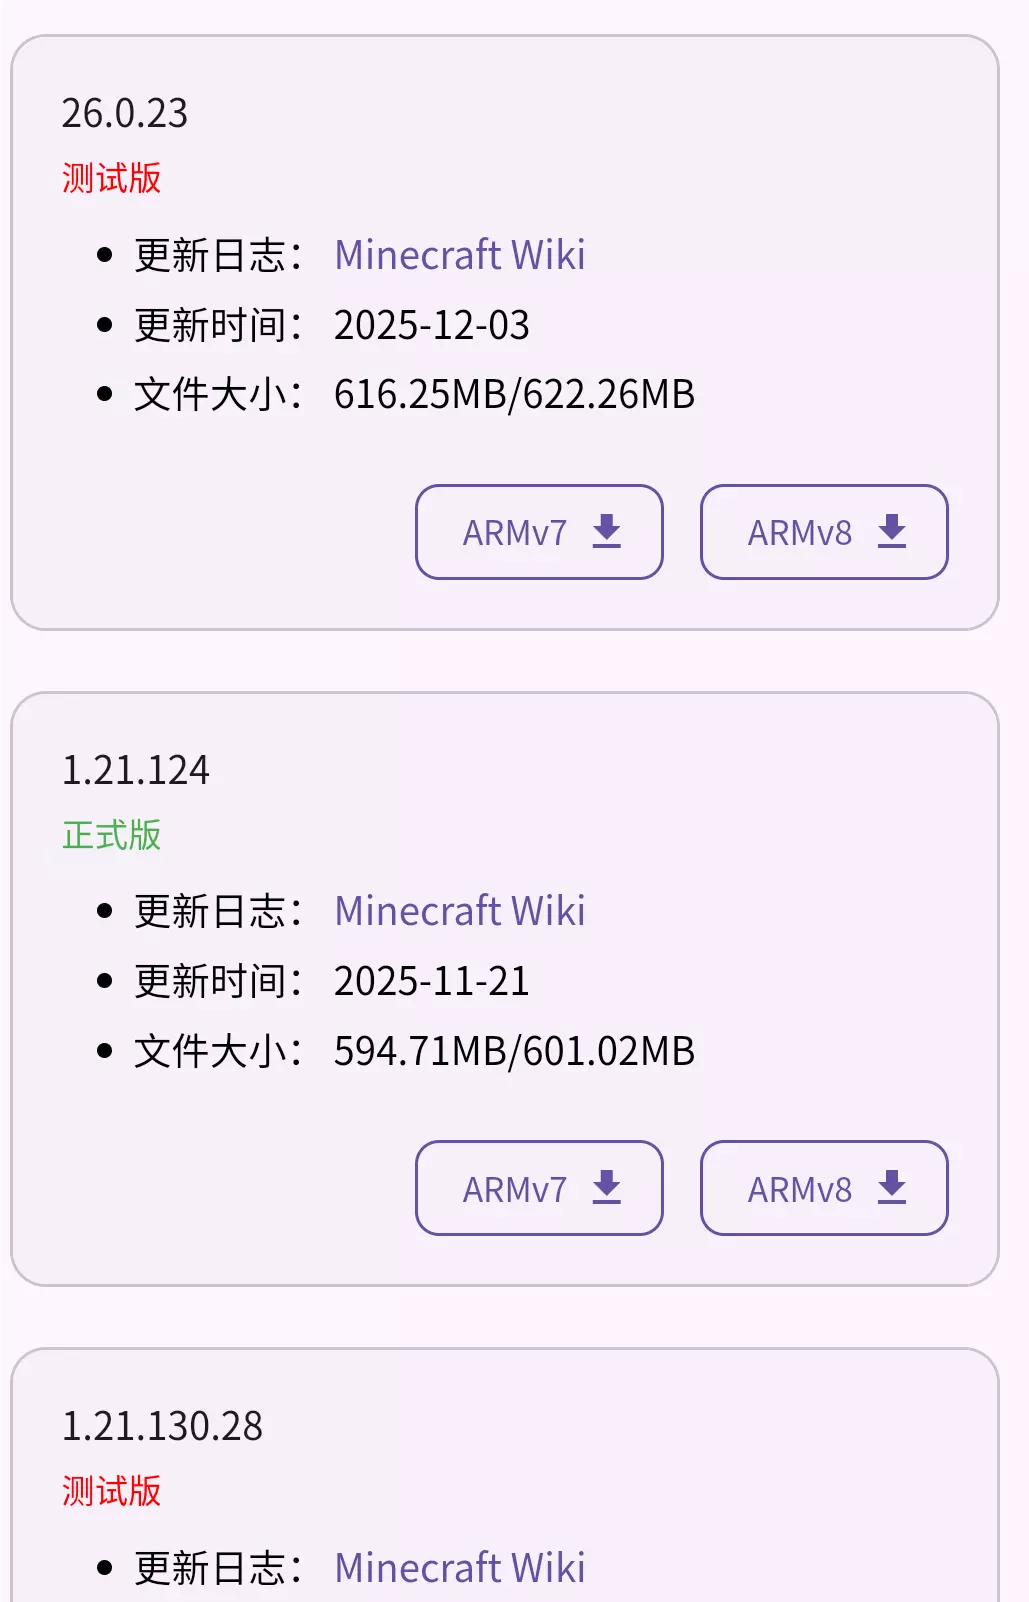Click the file size 616.25MB/622.26MB text

point(514,394)
